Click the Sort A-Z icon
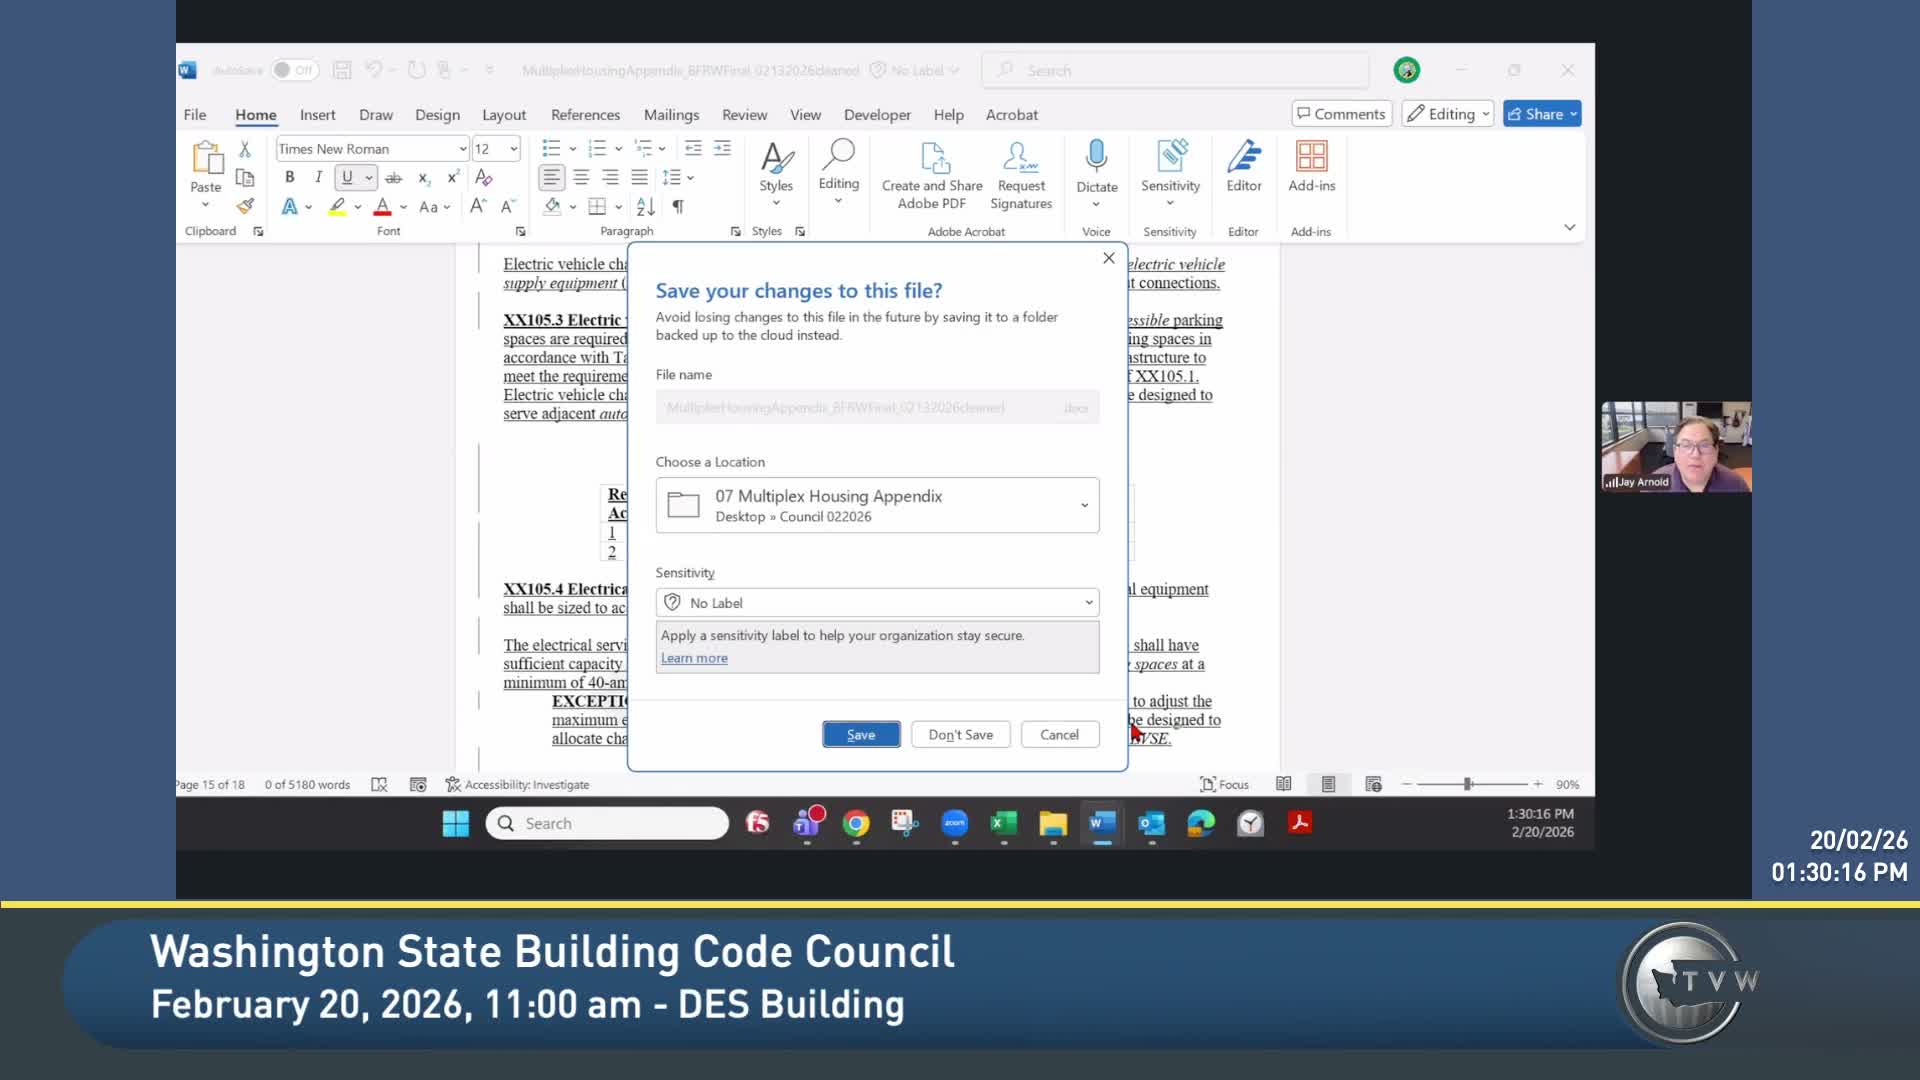The image size is (1920, 1080). point(645,206)
